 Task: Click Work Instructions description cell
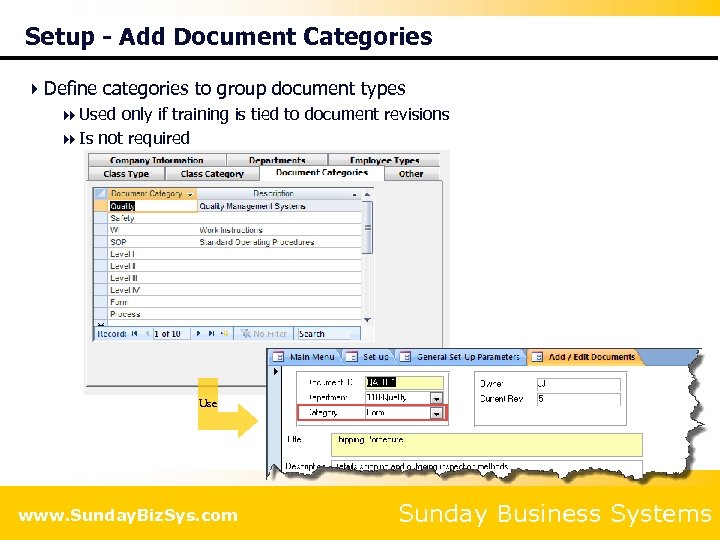280,230
